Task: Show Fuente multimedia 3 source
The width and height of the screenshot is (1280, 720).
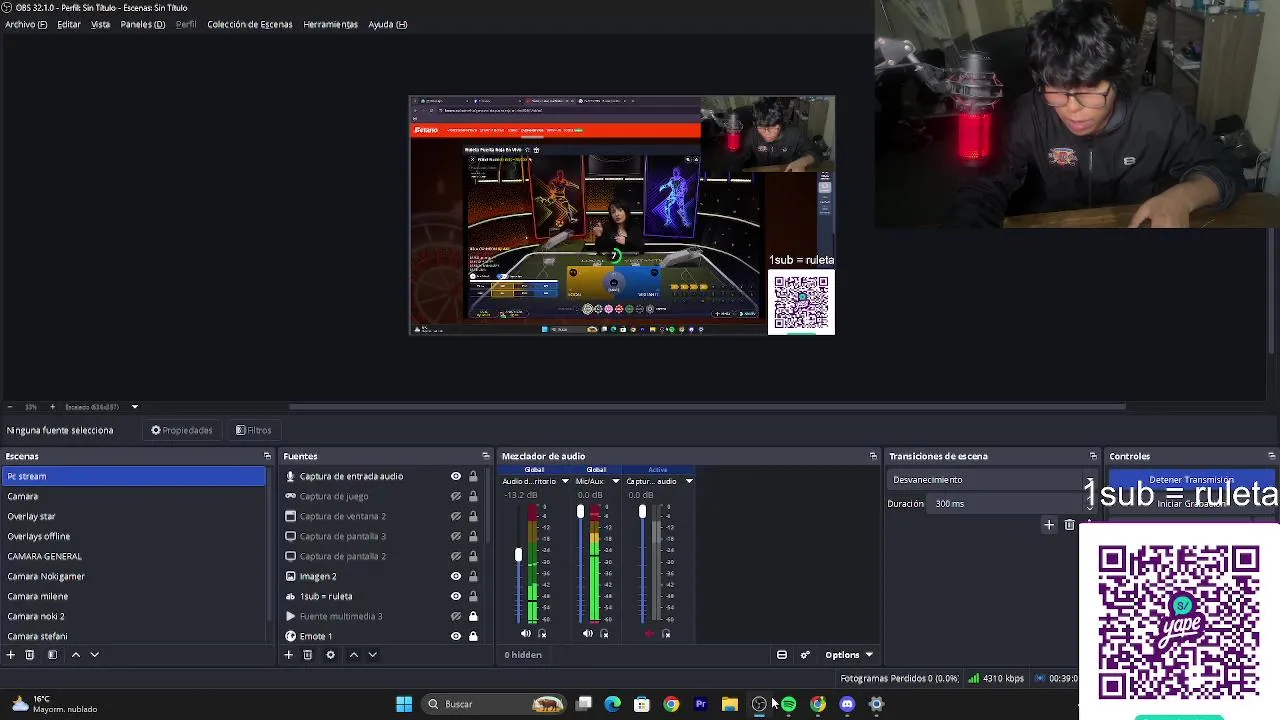Action: 456,616
